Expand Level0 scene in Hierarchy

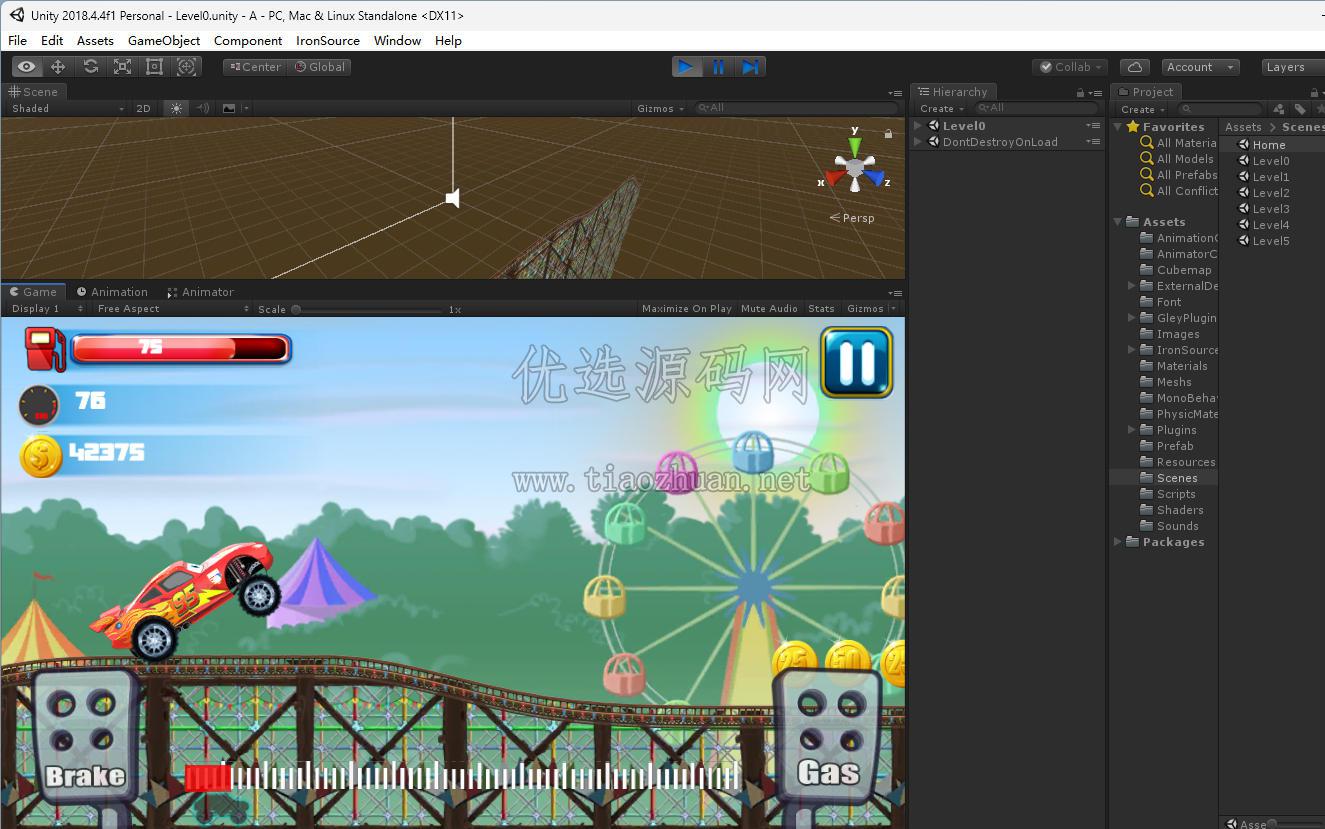918,126
